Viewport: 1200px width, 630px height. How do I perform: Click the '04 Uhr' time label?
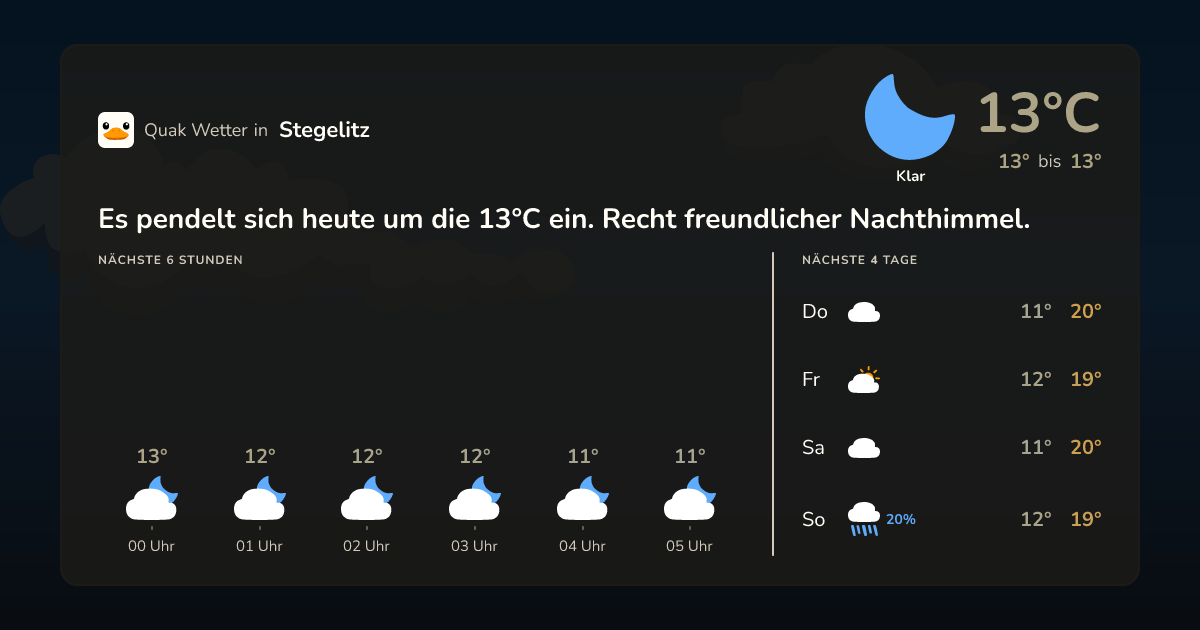point(583,546)
